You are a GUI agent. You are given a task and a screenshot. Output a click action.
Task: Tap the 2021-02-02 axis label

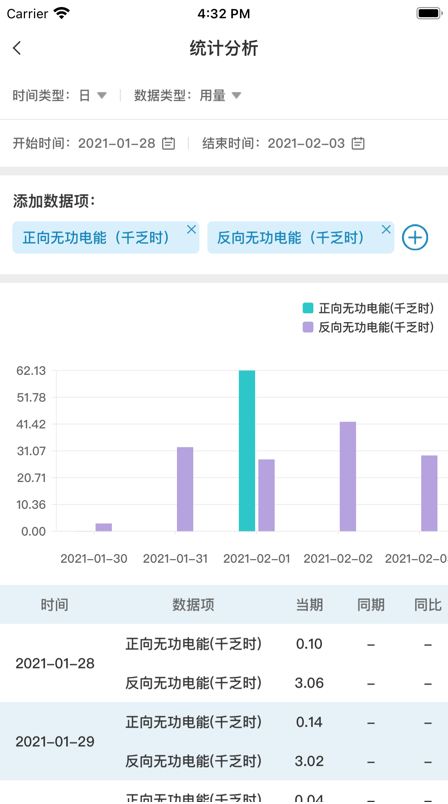[338, 559]
